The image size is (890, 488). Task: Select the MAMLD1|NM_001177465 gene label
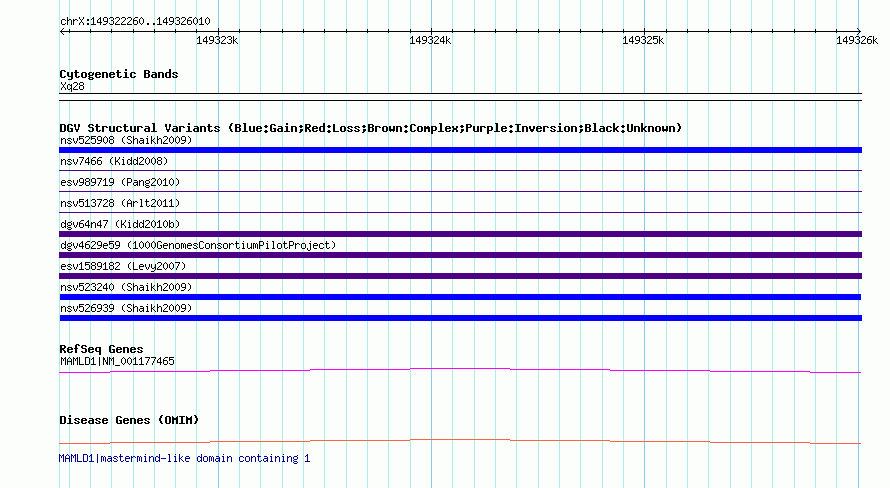click(x=117, y=361)
